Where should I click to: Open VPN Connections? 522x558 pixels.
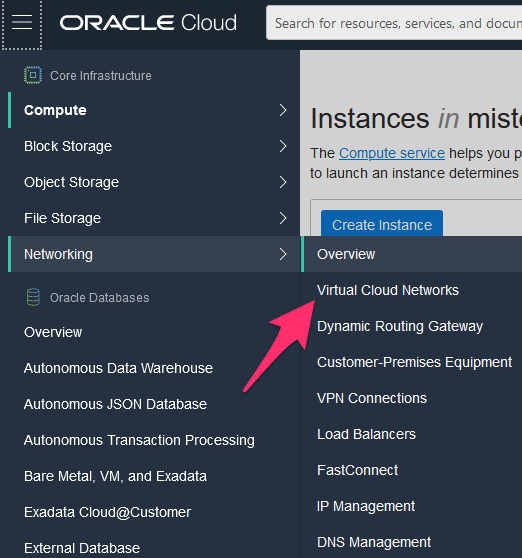click(x=411, y=398)
